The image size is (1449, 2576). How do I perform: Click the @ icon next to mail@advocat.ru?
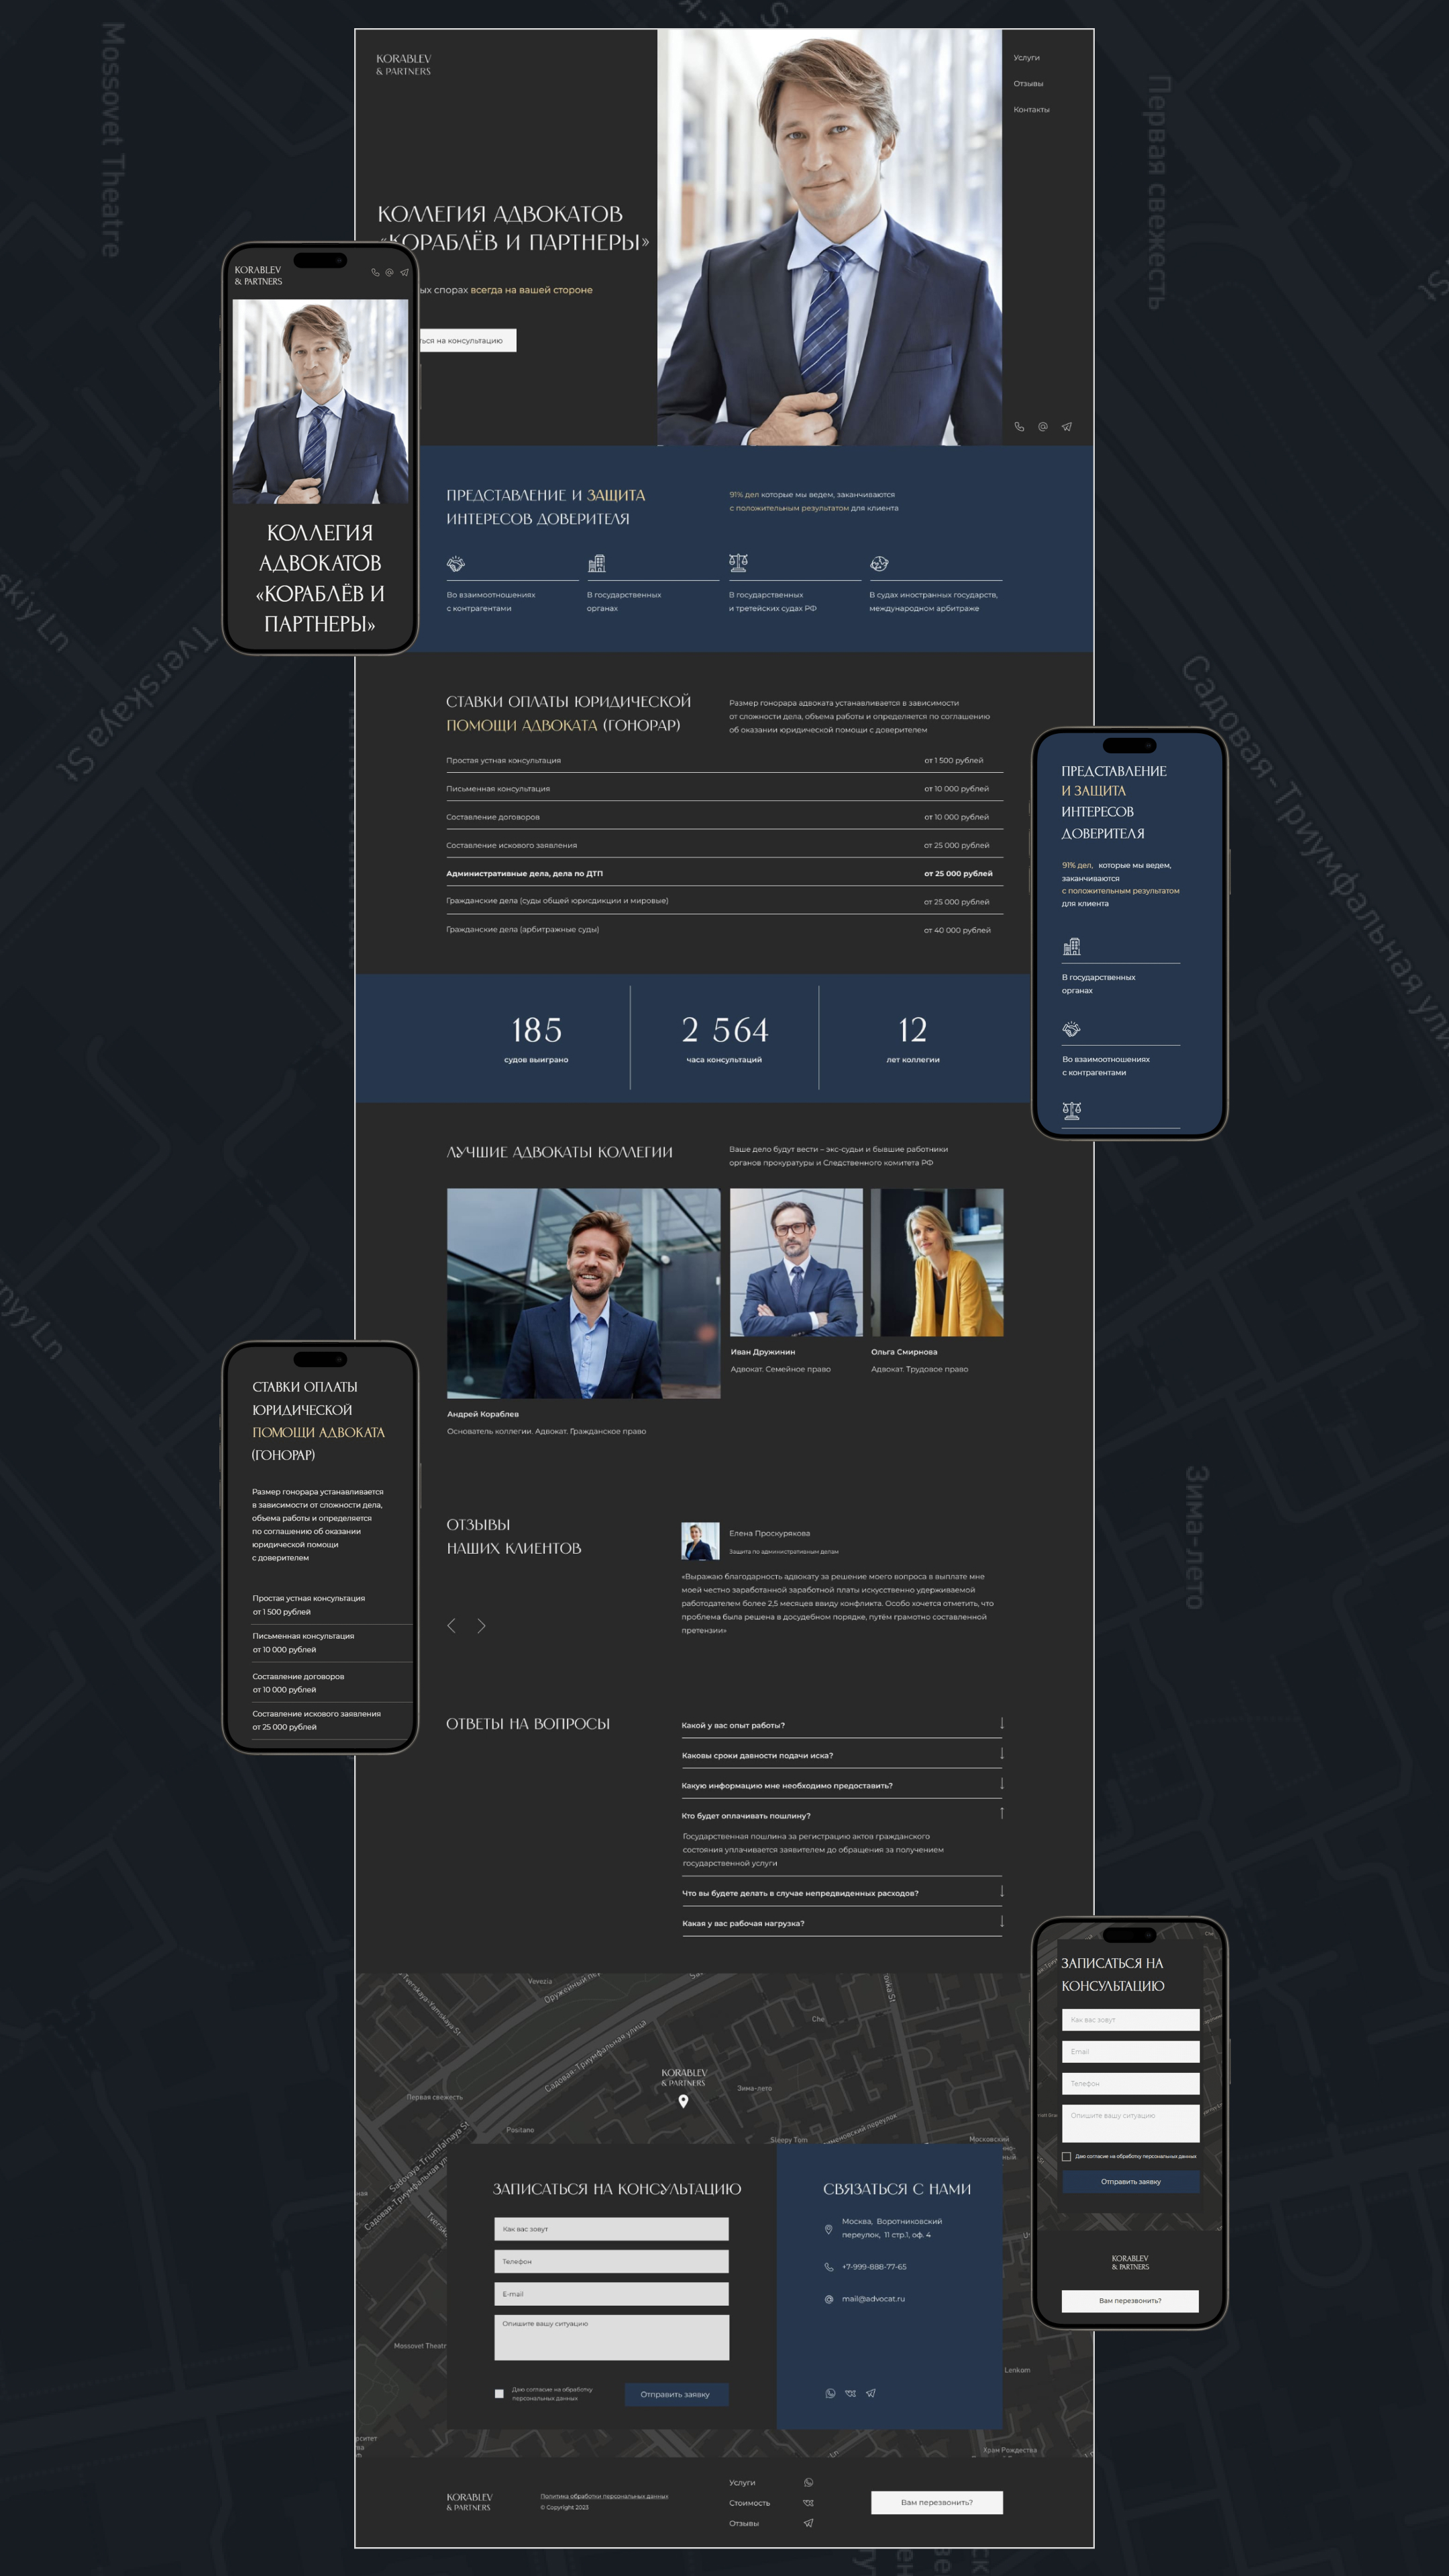click(828, 2299)
